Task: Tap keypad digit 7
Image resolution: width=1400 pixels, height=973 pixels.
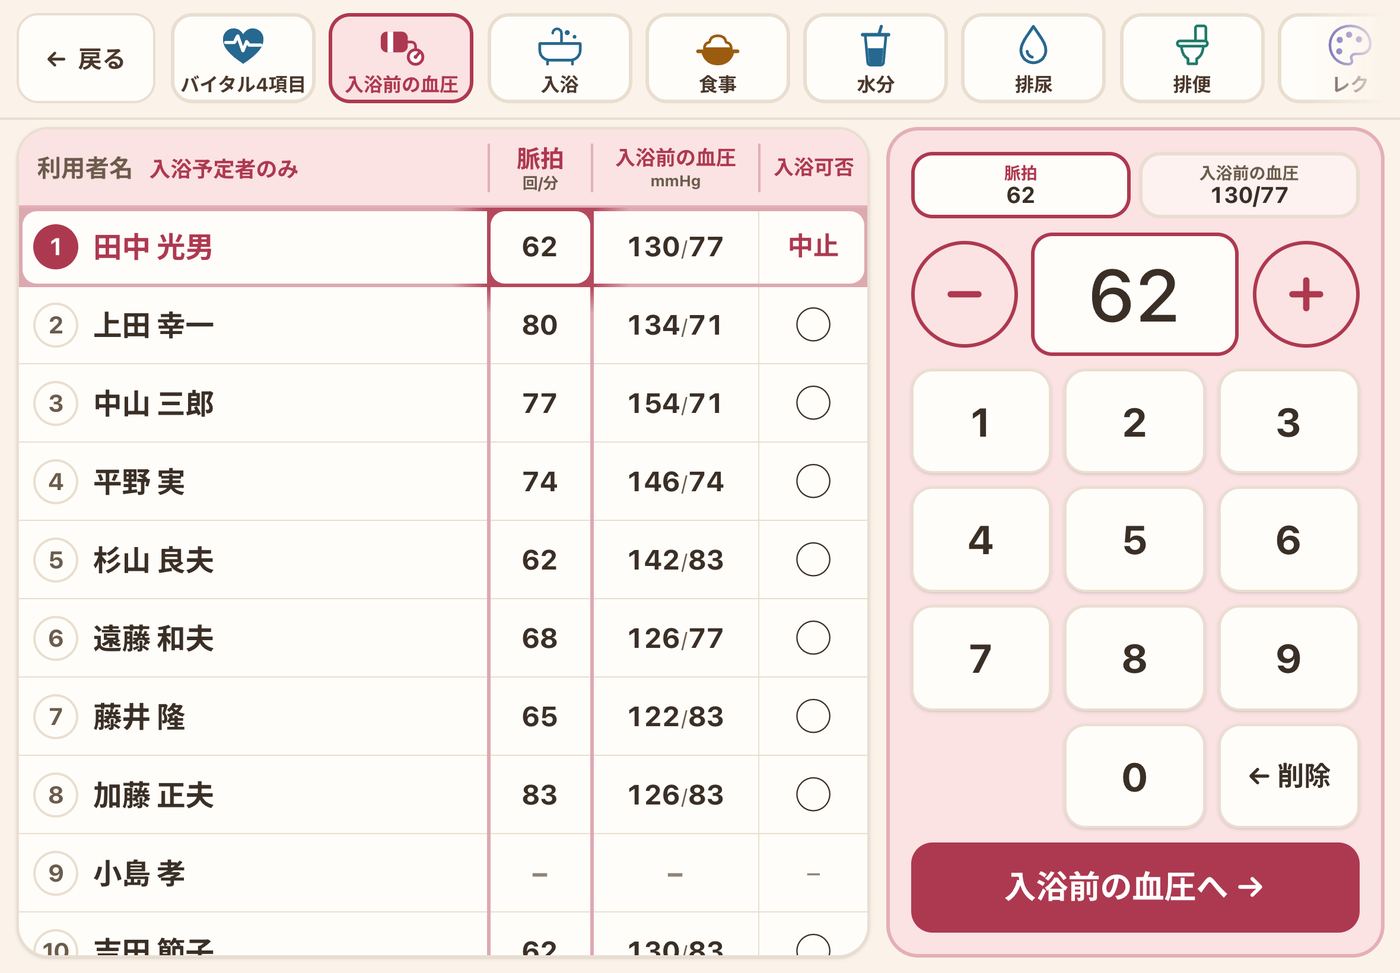Action: 980,658
